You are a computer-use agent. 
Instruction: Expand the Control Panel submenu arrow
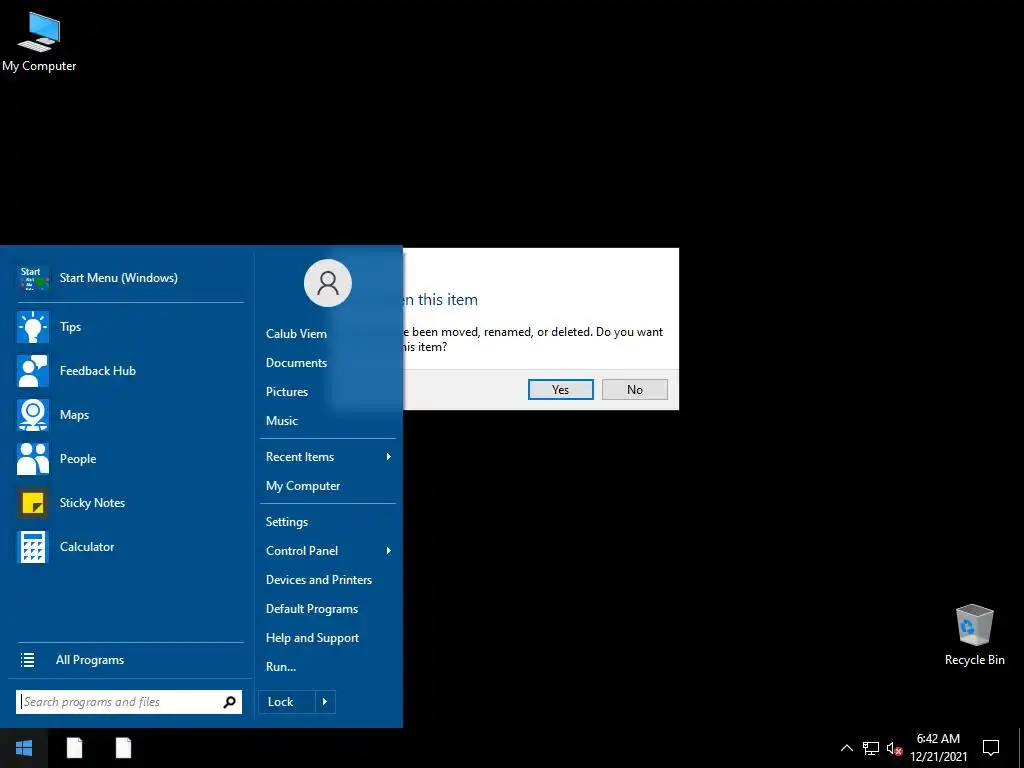[389, 551]
